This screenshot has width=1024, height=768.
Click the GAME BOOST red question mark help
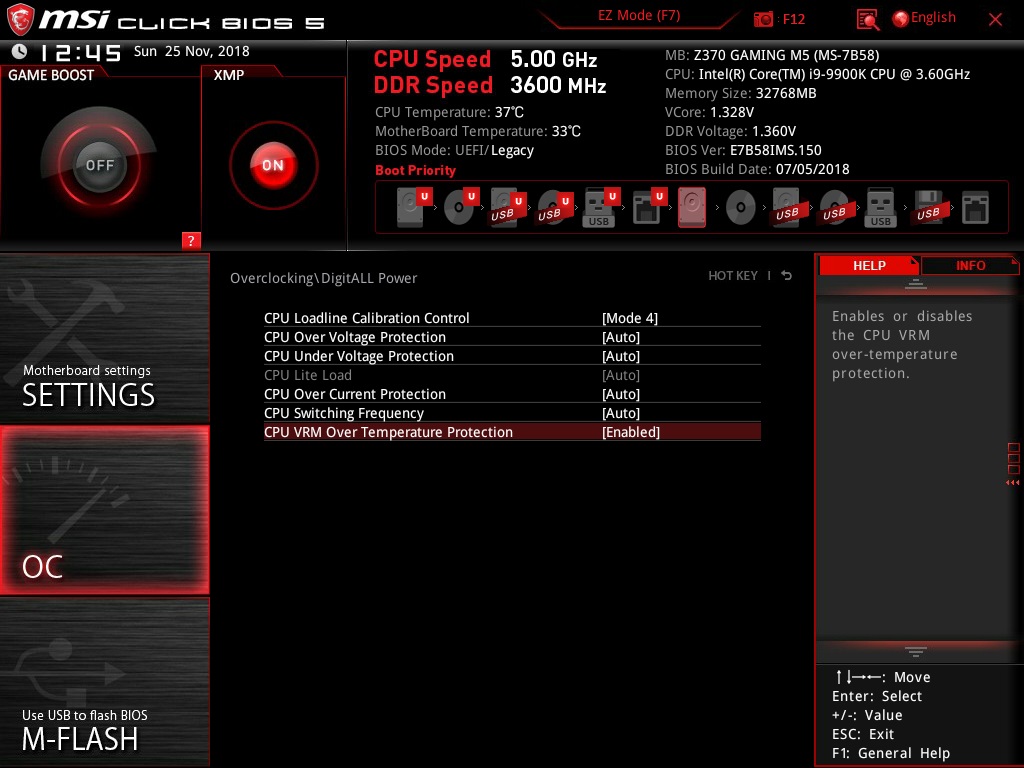click(x=191, y=240)
